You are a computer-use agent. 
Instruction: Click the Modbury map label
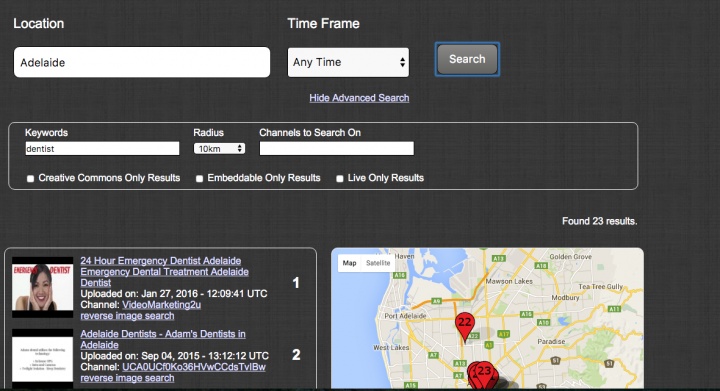565,297
